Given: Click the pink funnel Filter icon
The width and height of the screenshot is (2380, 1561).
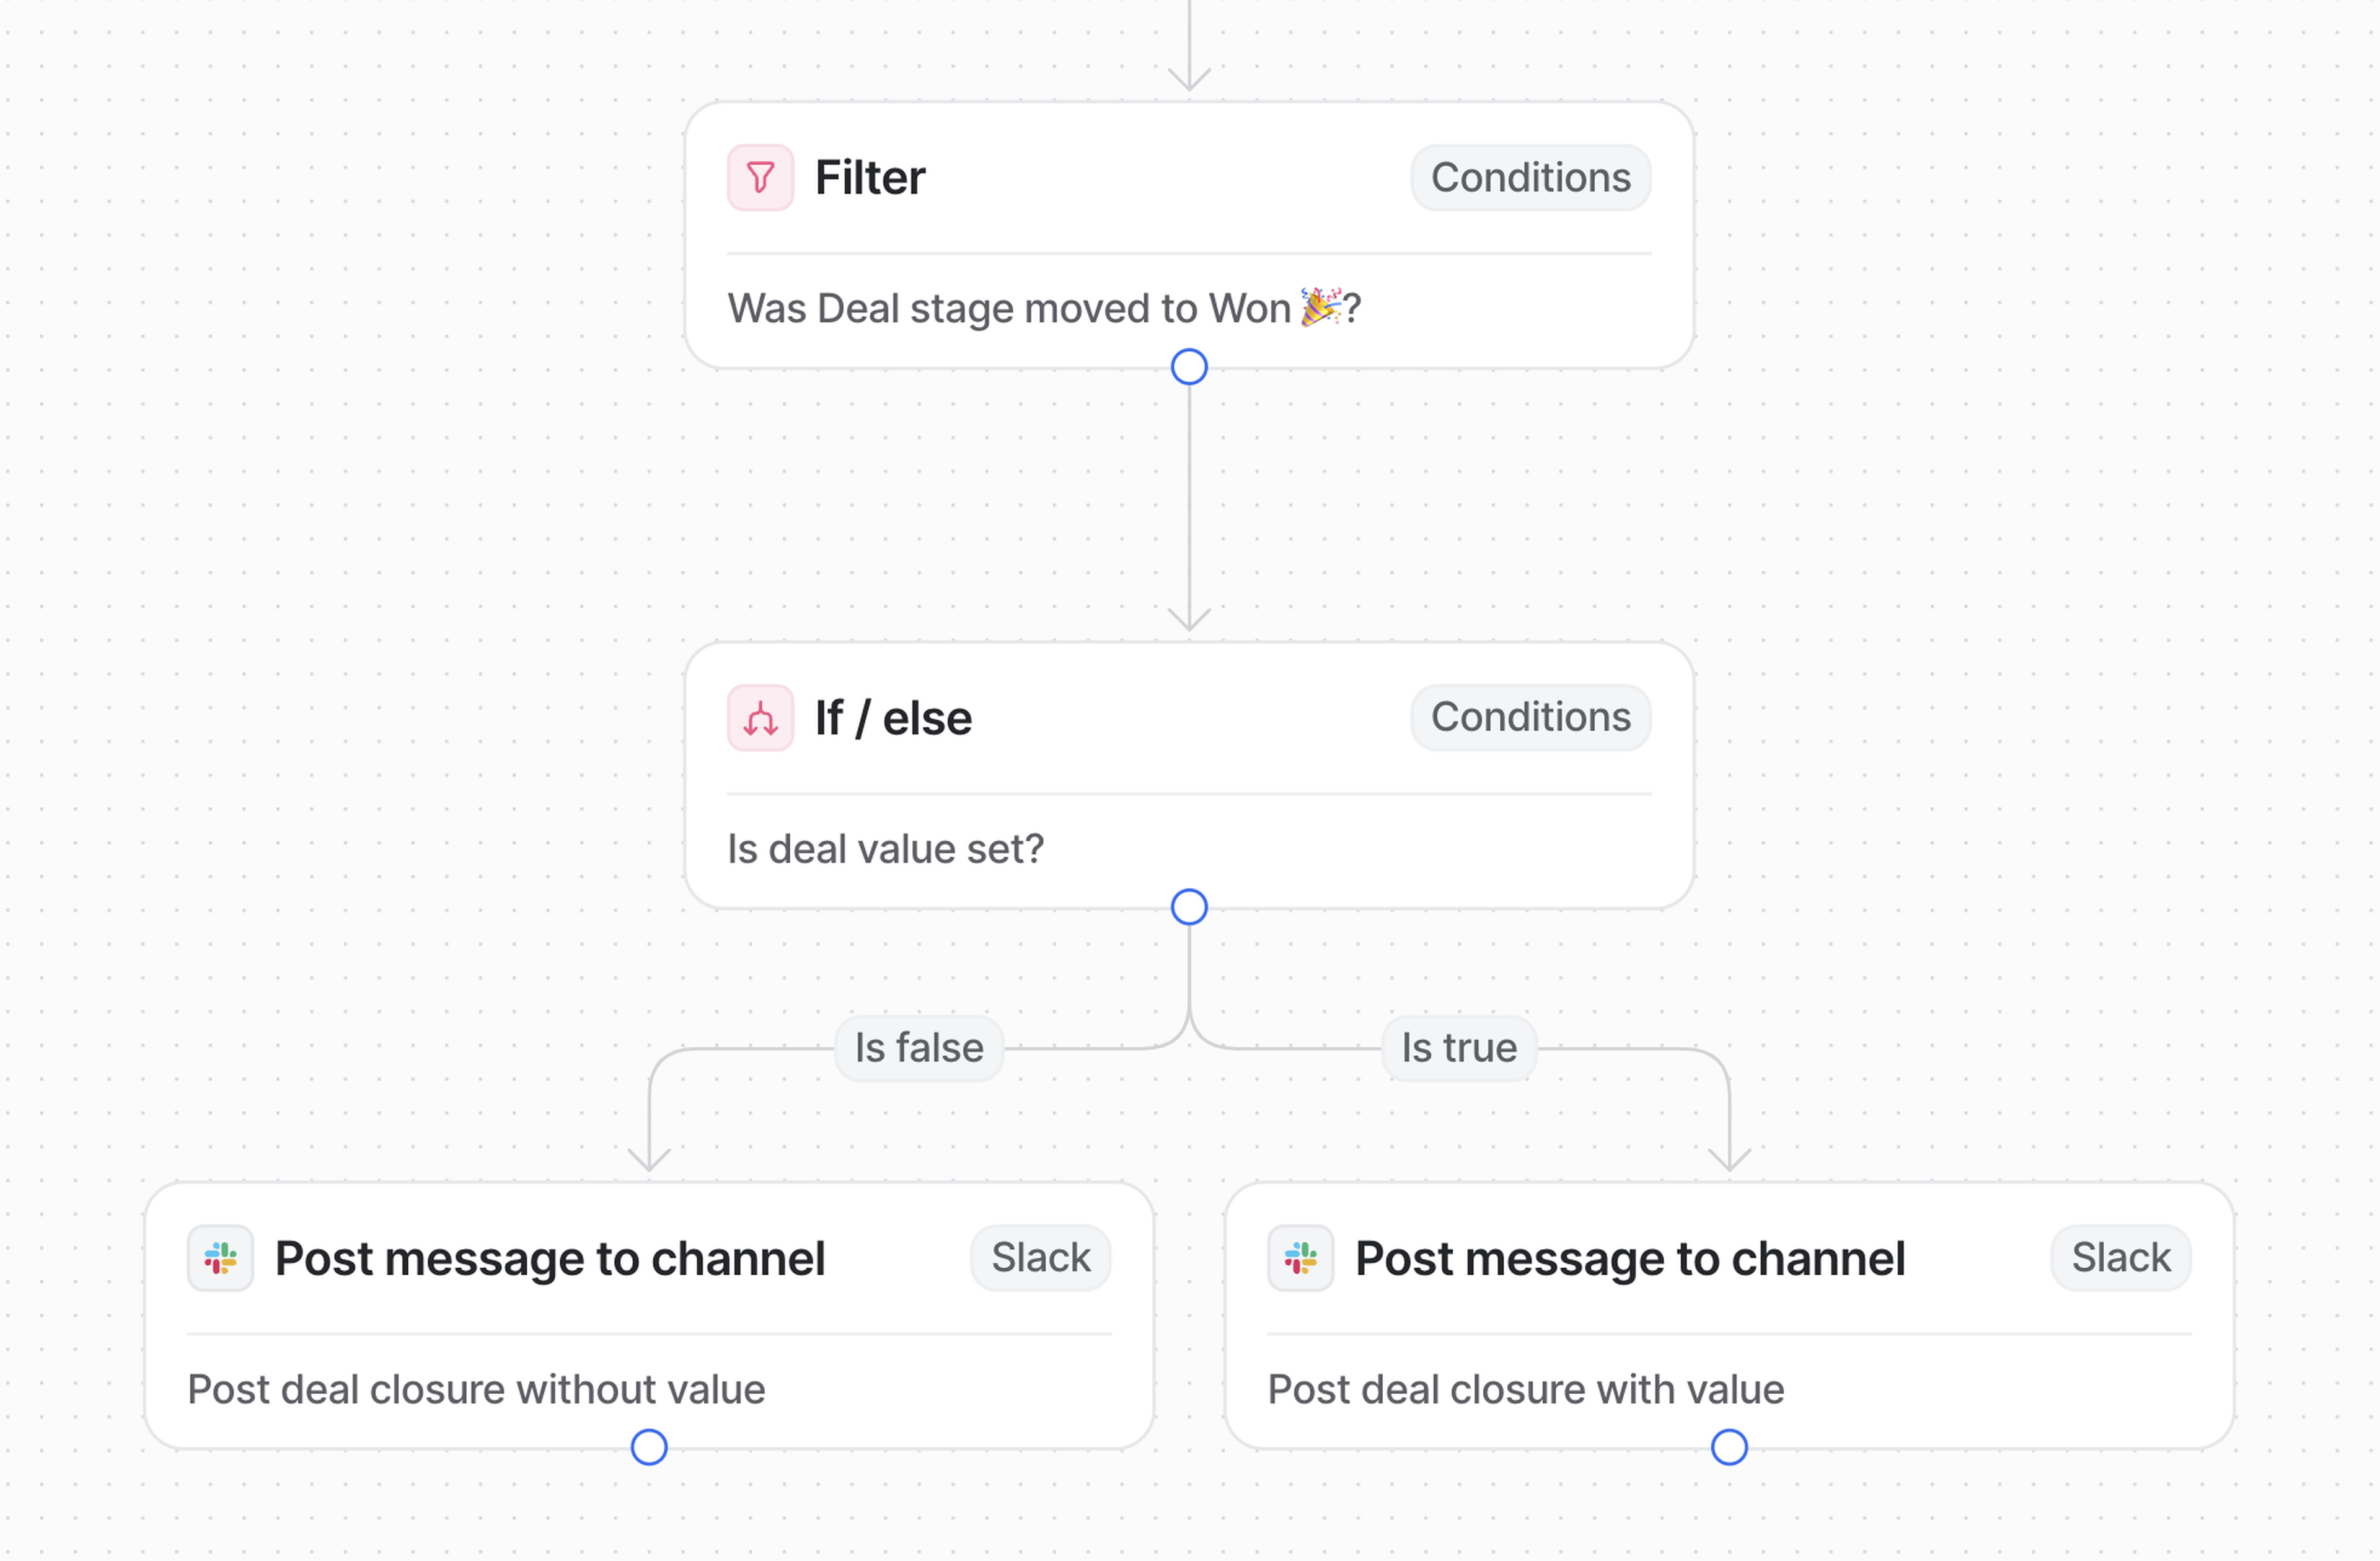Looking at the screenshot, I should point(760,178).
